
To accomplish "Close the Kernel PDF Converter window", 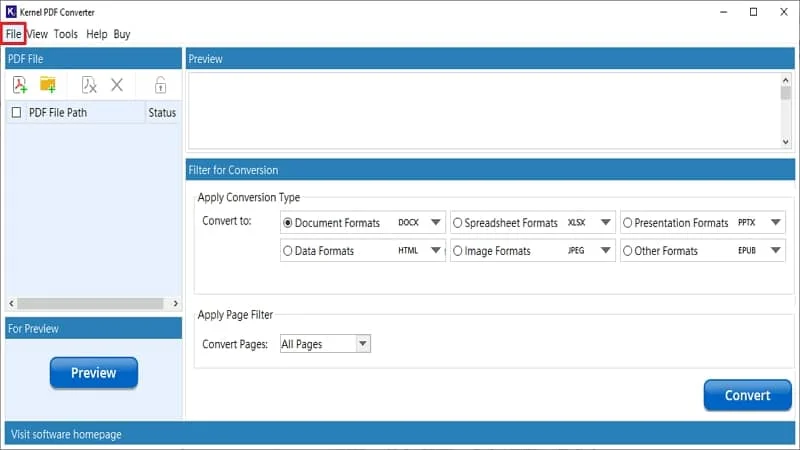I will point(784,12).
